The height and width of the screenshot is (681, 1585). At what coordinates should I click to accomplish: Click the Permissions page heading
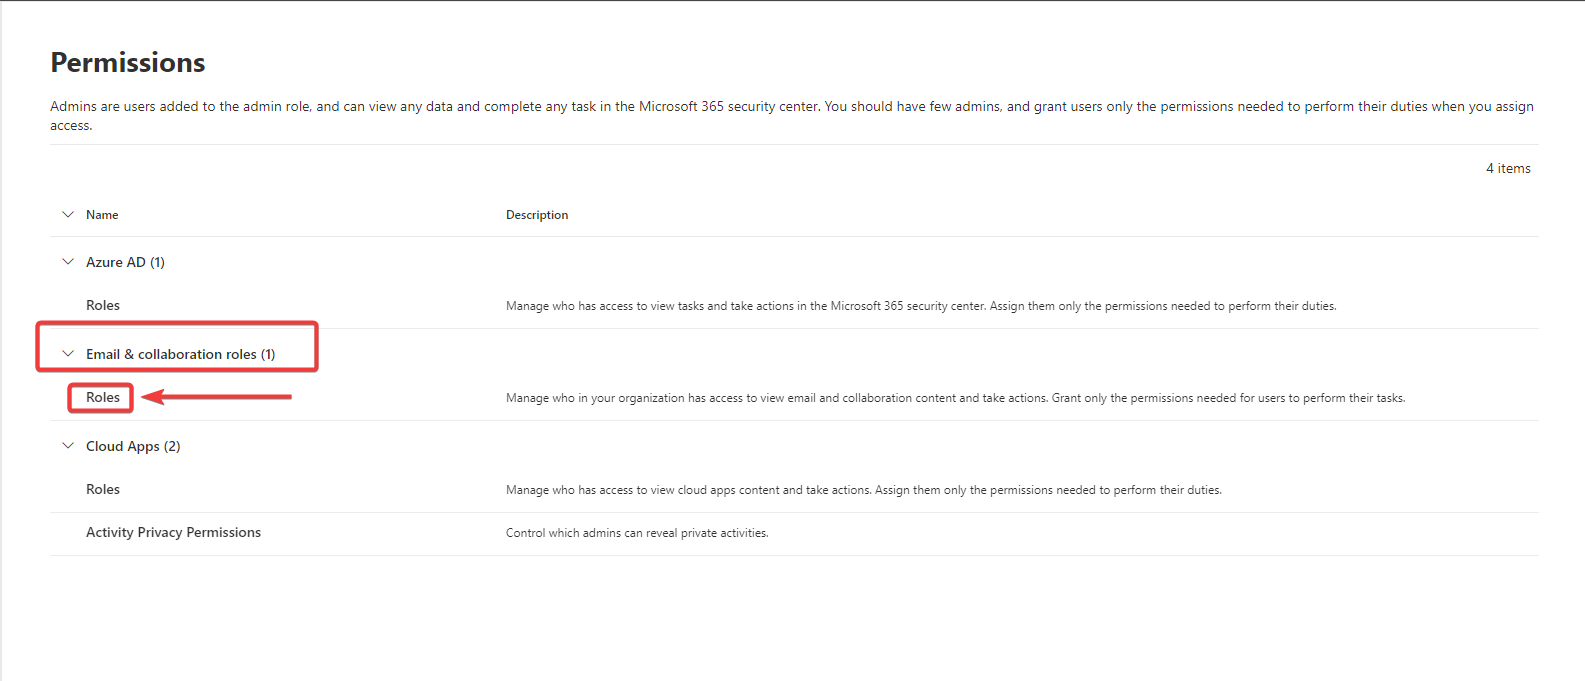(x=128, y=63)
